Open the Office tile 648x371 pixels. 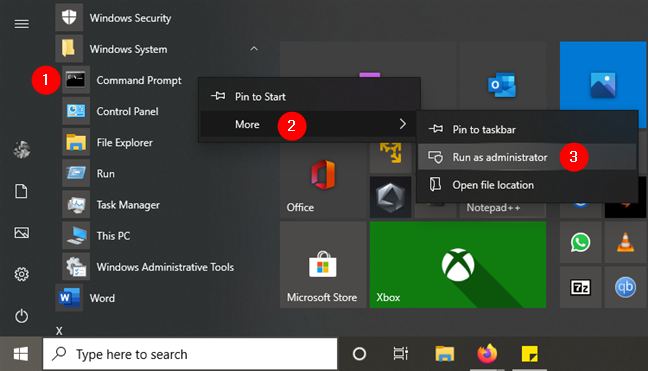click(x=323, y=180)
